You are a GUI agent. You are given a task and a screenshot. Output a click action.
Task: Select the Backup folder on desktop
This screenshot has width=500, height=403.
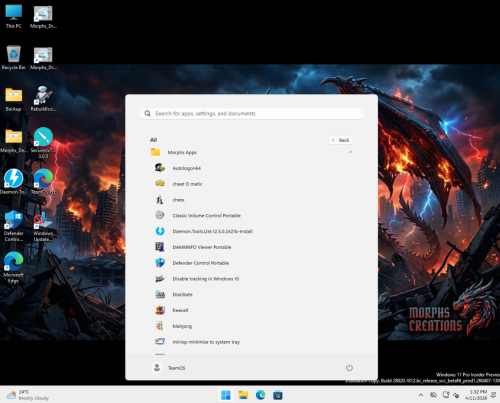point(14,99)
